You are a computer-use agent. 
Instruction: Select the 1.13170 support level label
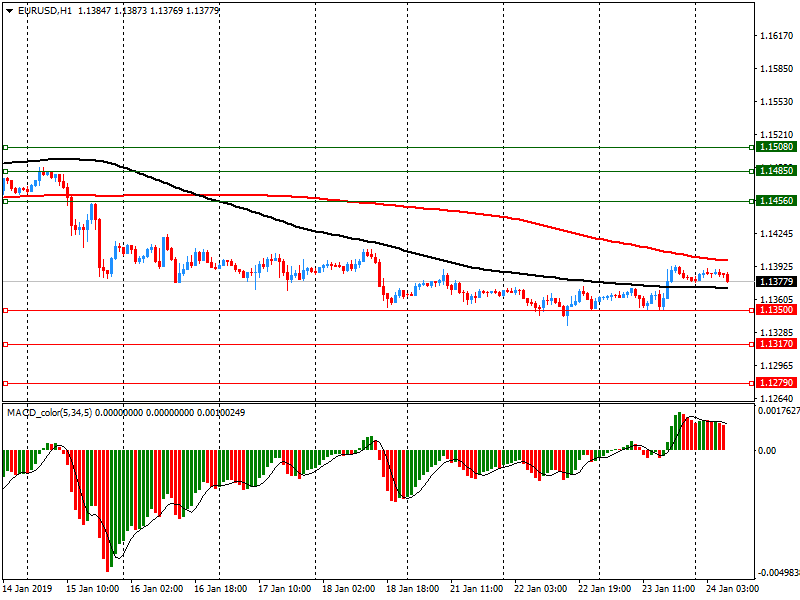(x=776, y=344)
